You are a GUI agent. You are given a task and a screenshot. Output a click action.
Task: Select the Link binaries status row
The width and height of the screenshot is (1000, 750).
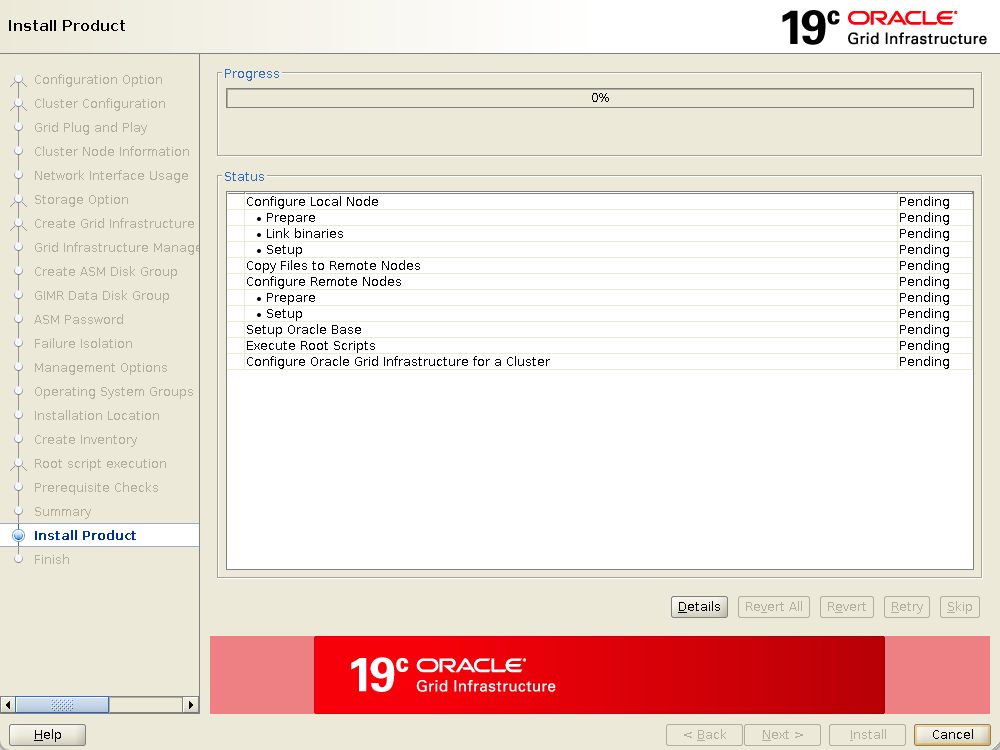point(304,234)
